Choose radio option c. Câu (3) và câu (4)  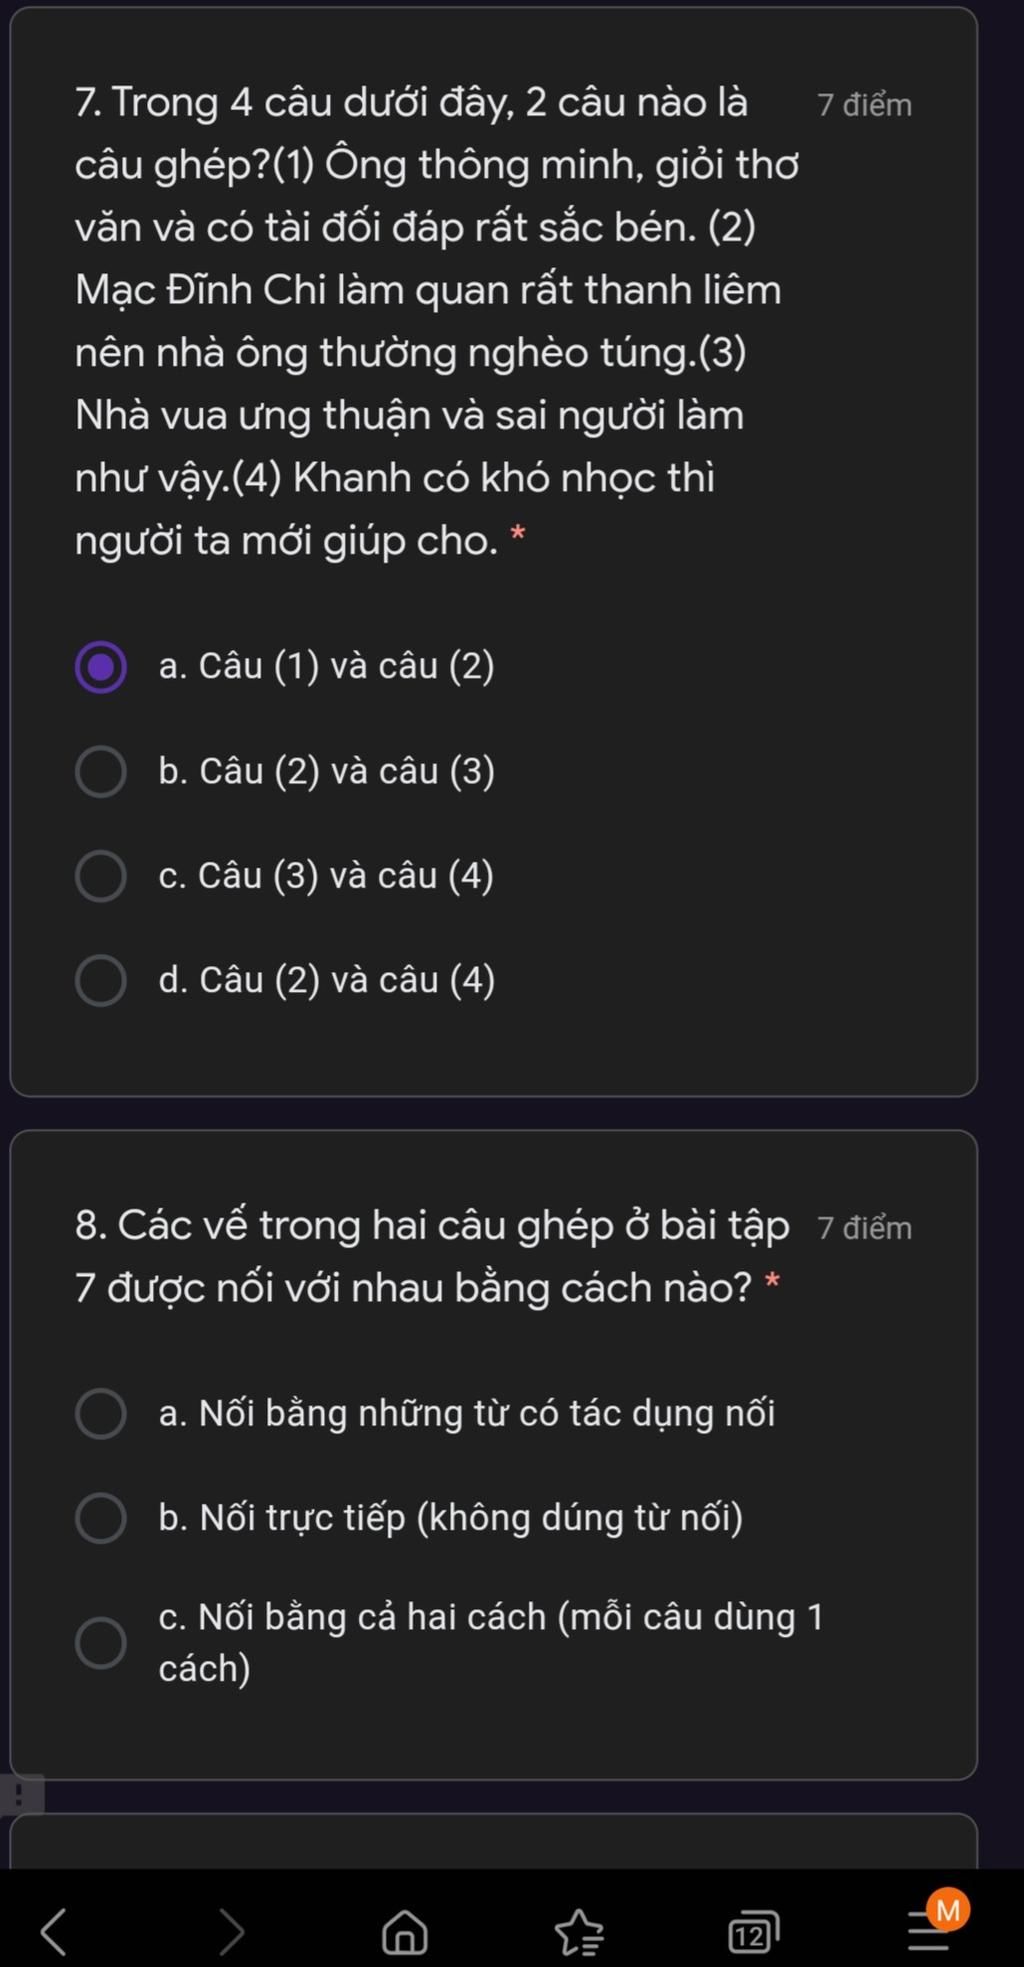click(x=101, y=876)
